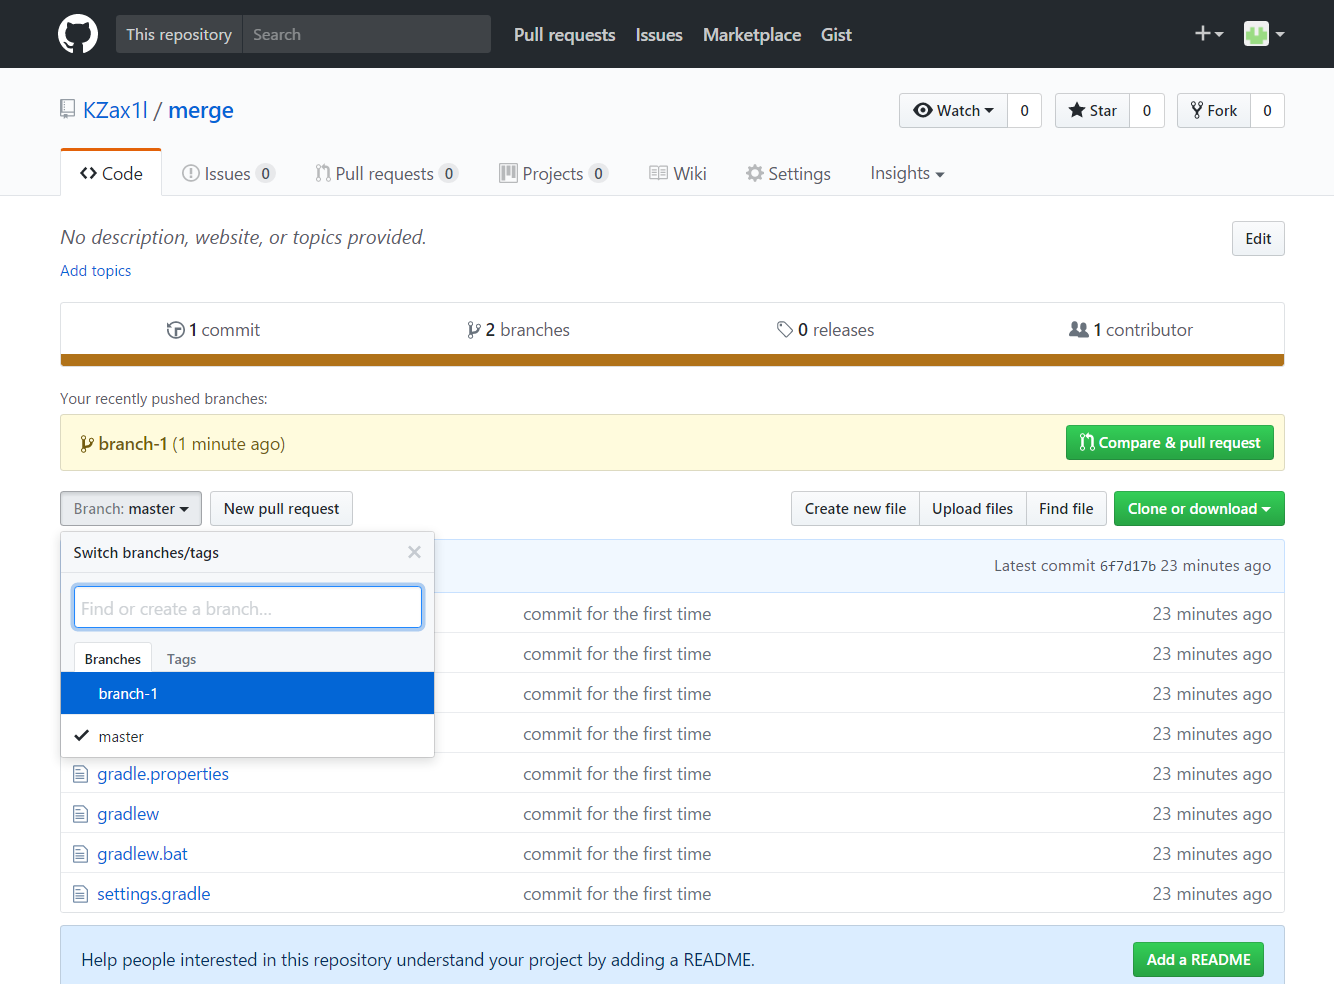Screen dimensions: 1334x984
Task: Click the pull request icon in the Pull requests tab
Action: [323, 173]
